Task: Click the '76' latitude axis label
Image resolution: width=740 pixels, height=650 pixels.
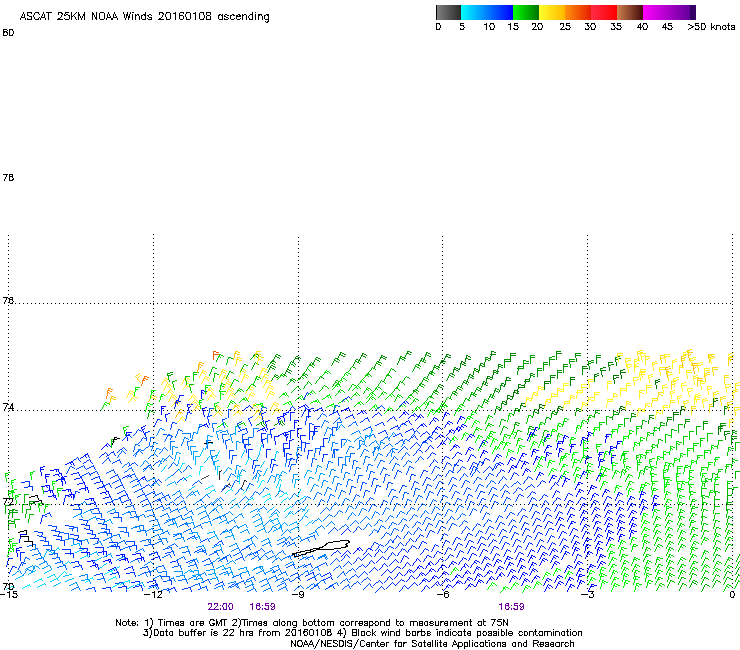Action: point(8,301)
